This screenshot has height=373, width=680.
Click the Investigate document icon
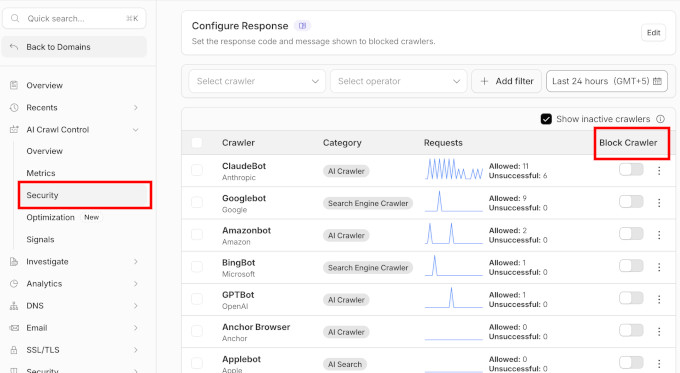coord(14,262)
